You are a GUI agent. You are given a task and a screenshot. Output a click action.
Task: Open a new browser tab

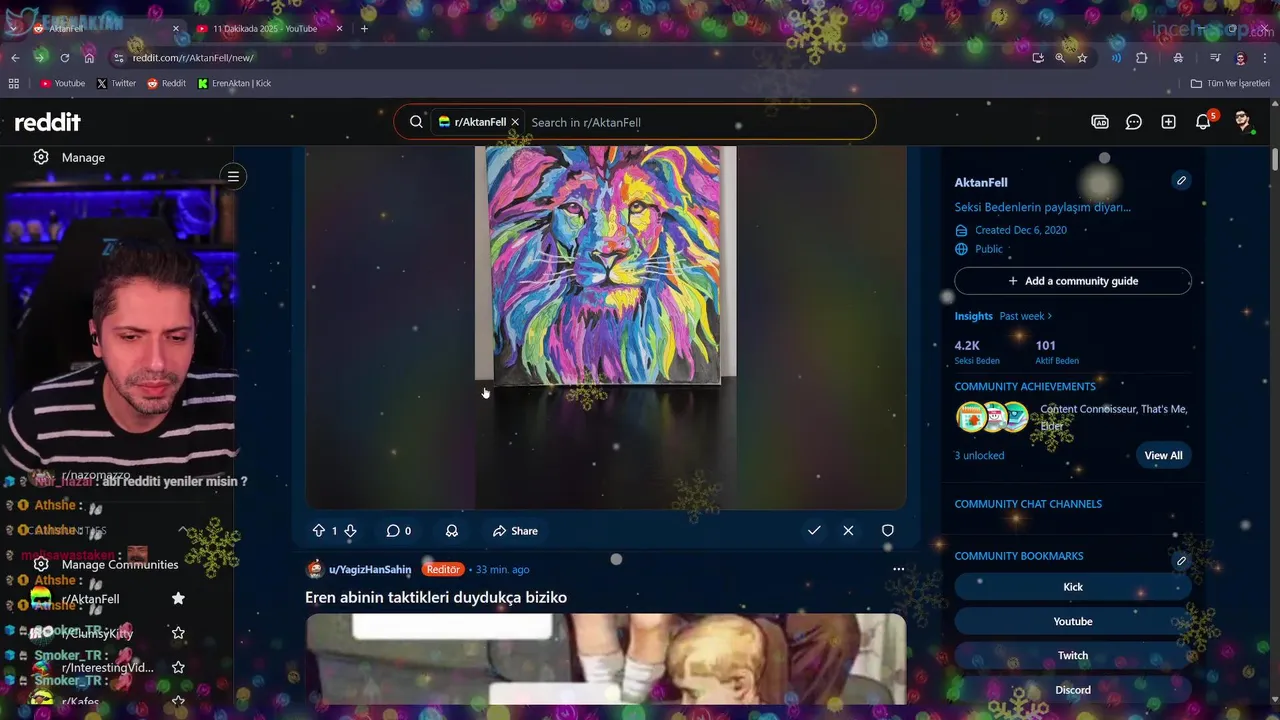click(364, 28)
